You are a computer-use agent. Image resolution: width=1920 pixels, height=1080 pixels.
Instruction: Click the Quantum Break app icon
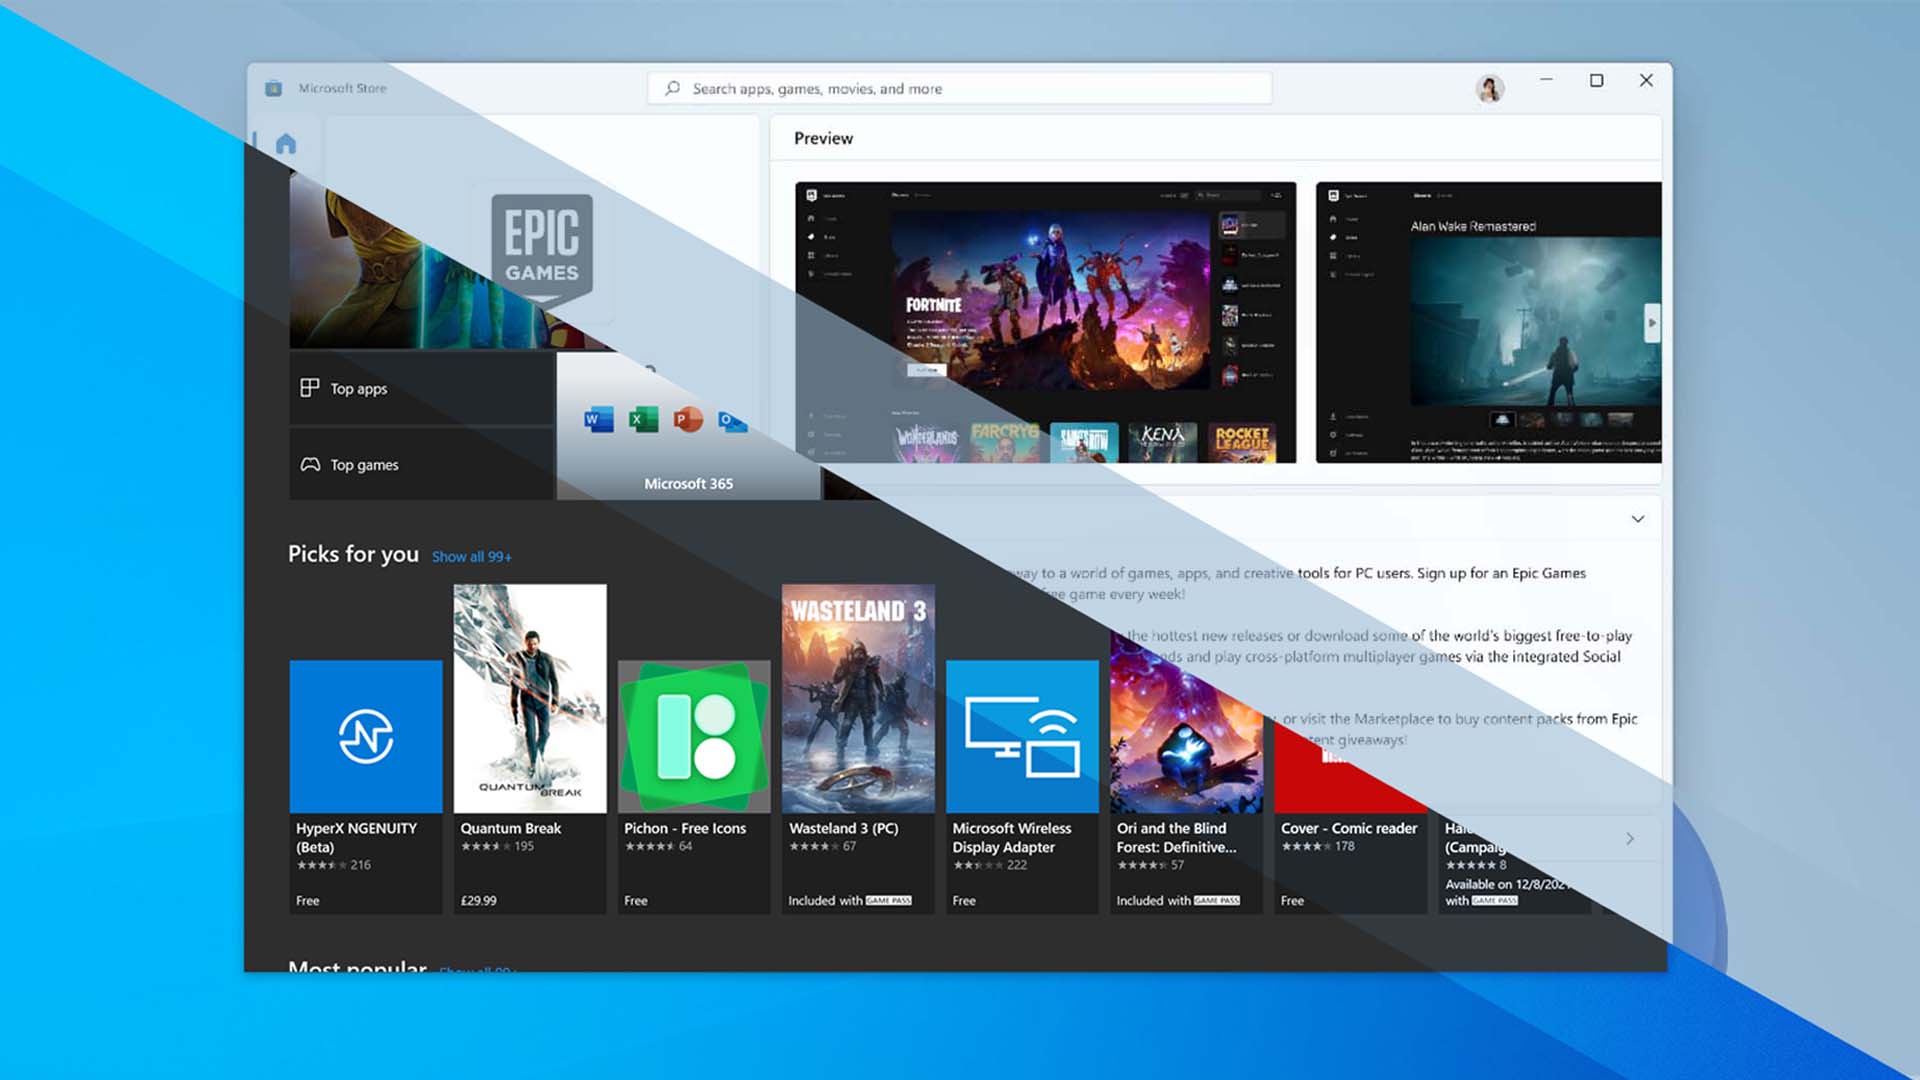527,699
